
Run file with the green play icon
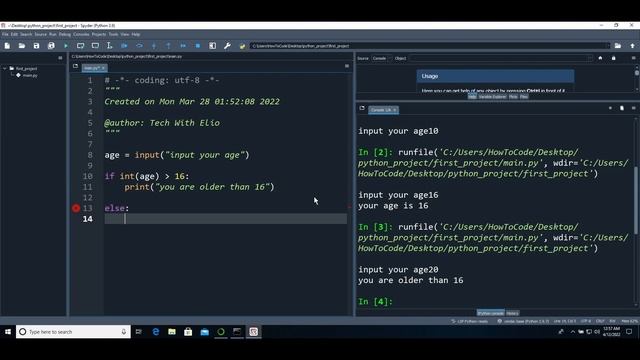(x=66, y=46)
